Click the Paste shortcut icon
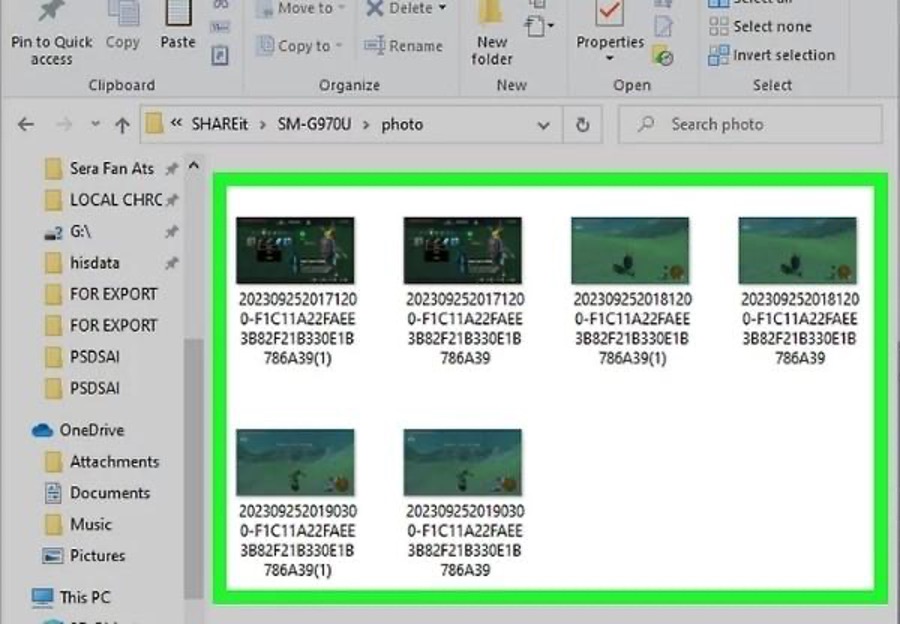 pos(220,56)
